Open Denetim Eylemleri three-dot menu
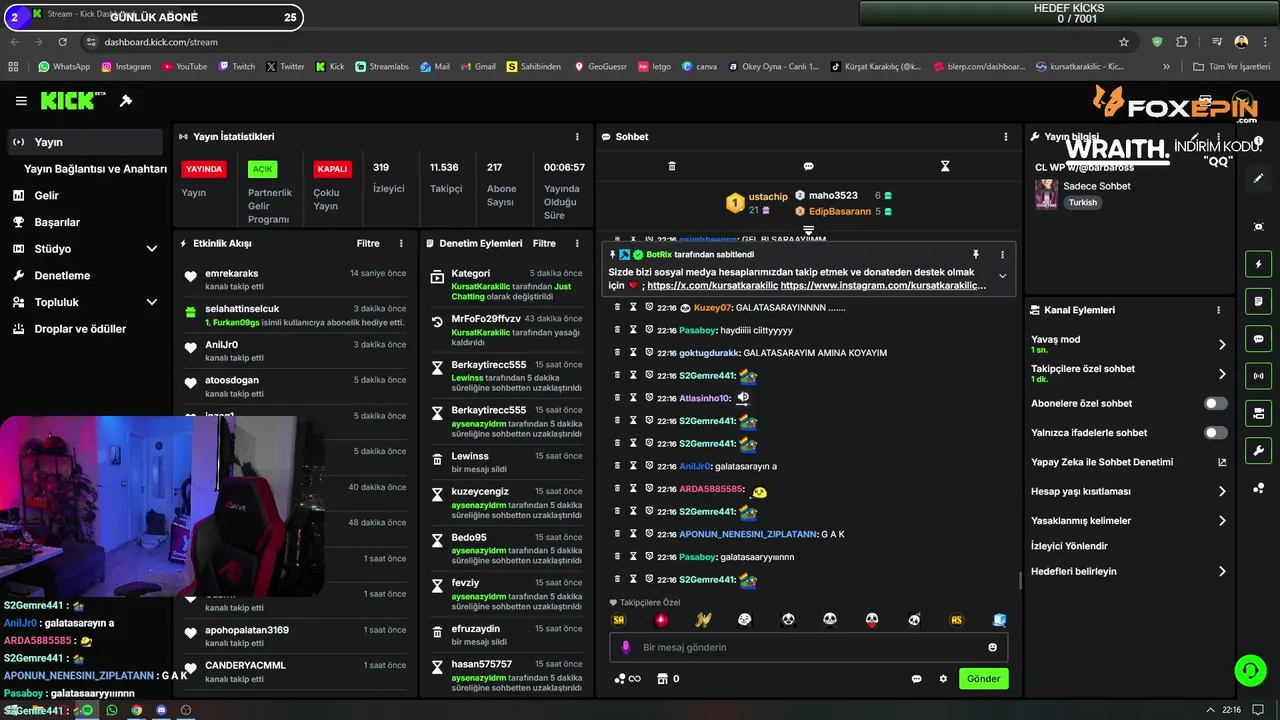1280x720 pixels. click(x=577, y=243)
